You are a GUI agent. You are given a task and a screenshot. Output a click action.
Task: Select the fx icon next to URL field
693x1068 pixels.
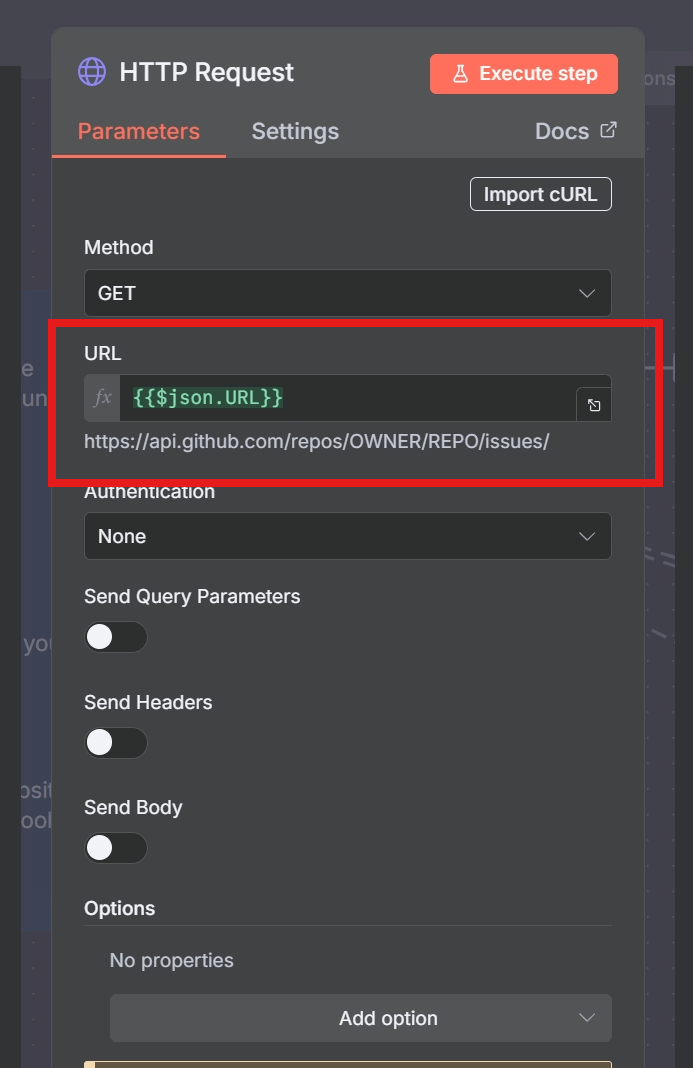pyautogui.click(x=100, y=396)
